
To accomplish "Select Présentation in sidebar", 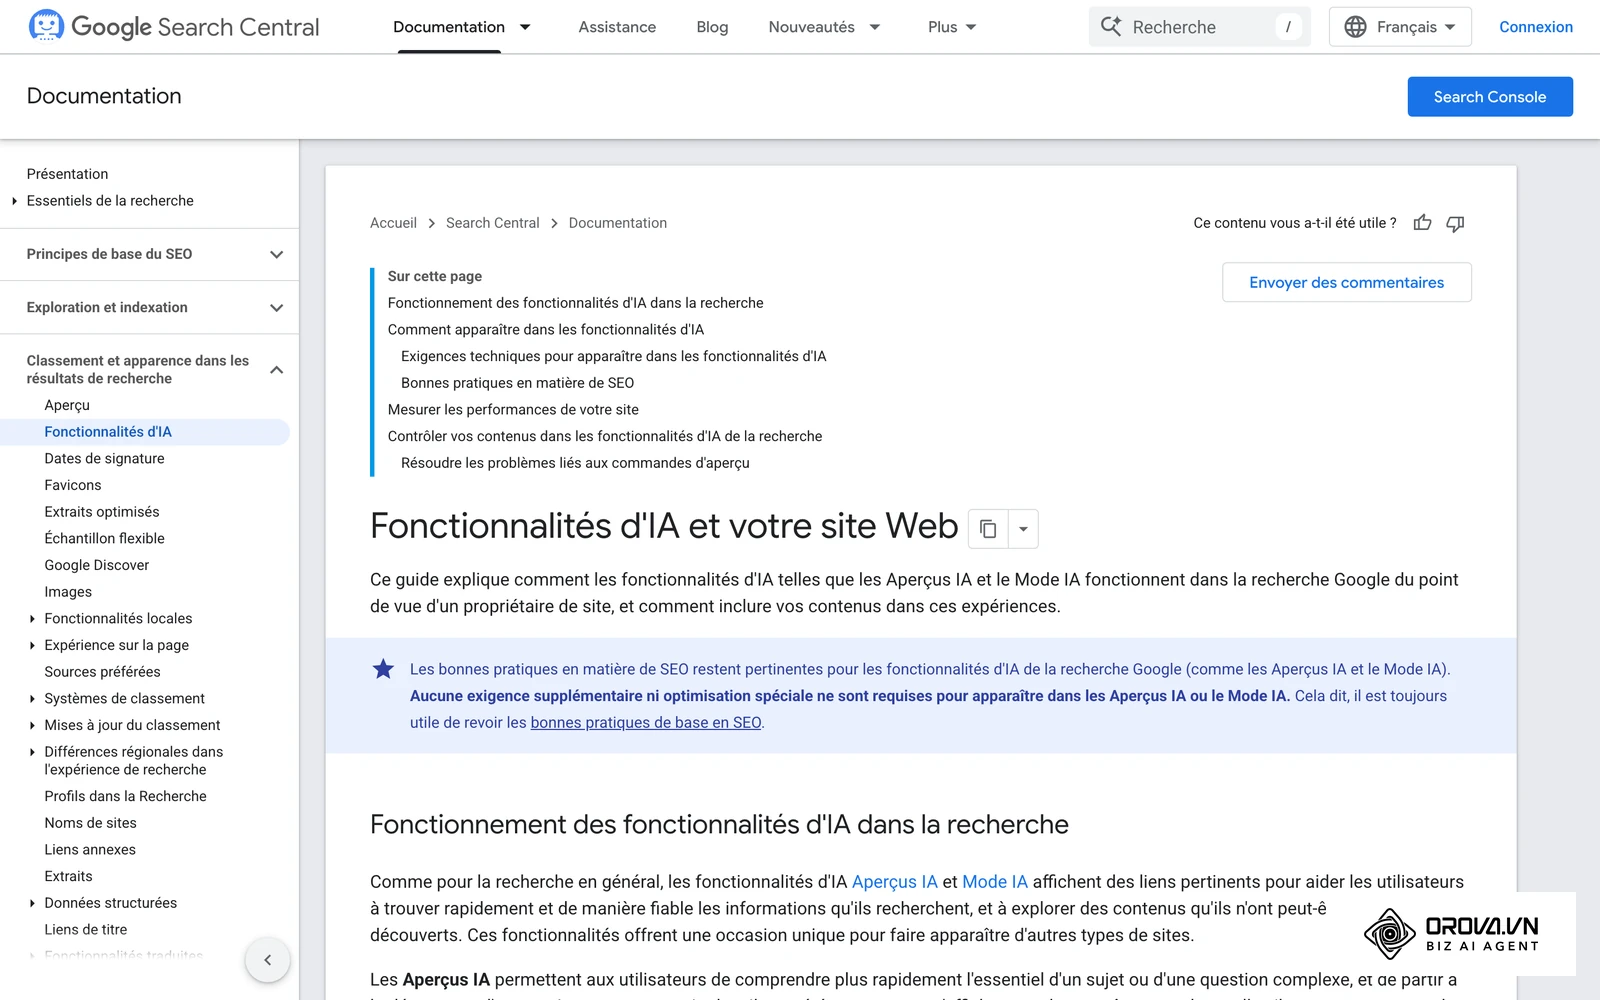I will (x=67, y=174).
